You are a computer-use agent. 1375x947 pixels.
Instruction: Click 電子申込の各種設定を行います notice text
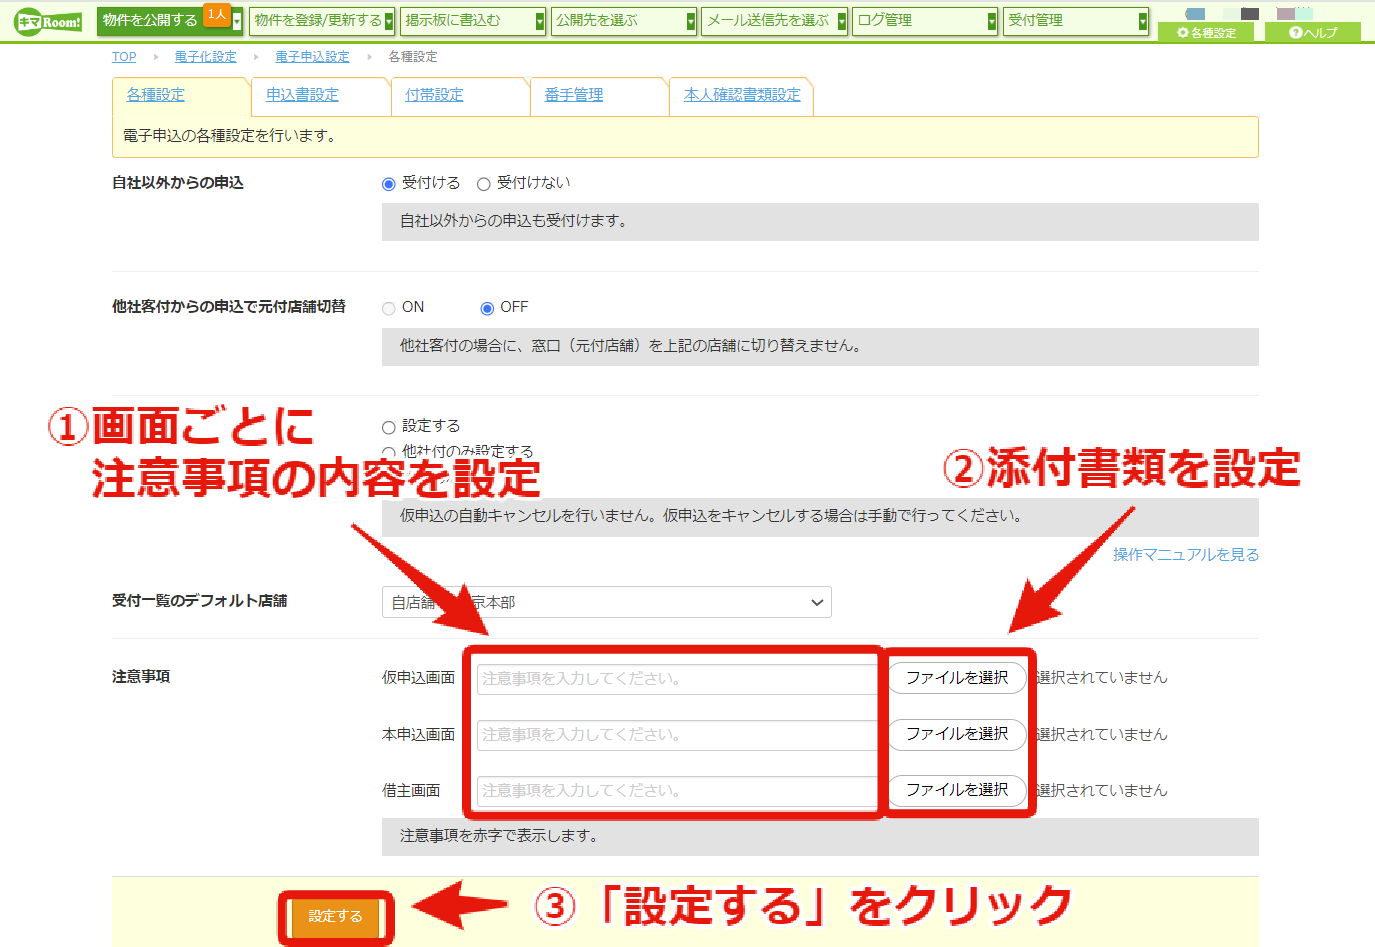[229, 136]
